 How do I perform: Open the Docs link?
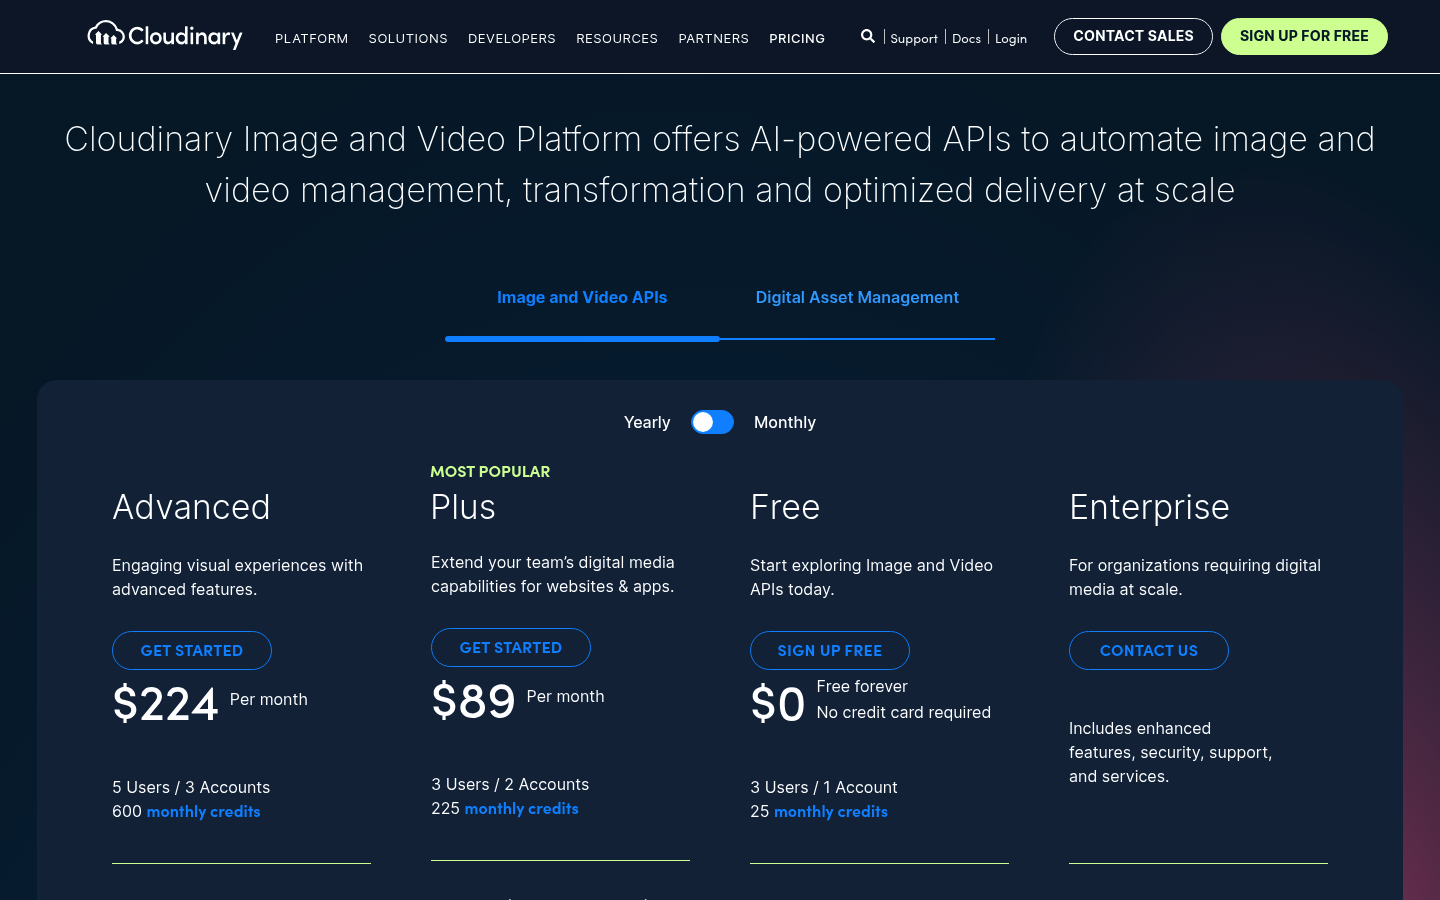click(x=966, y=38)
